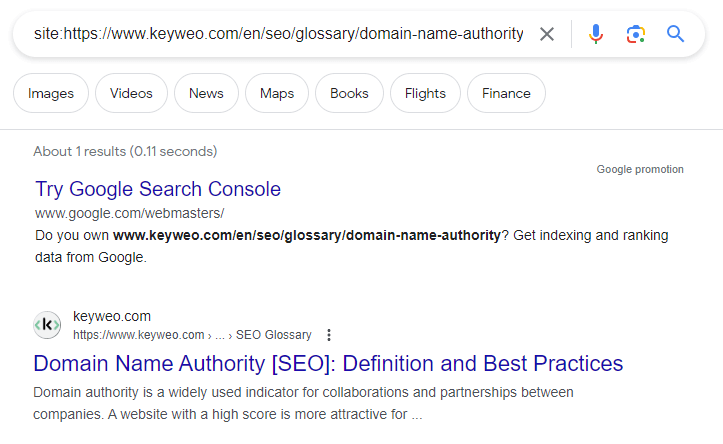Click the keyweo.com site name
This screenshot has height=444, width=723.
point(112,316)
